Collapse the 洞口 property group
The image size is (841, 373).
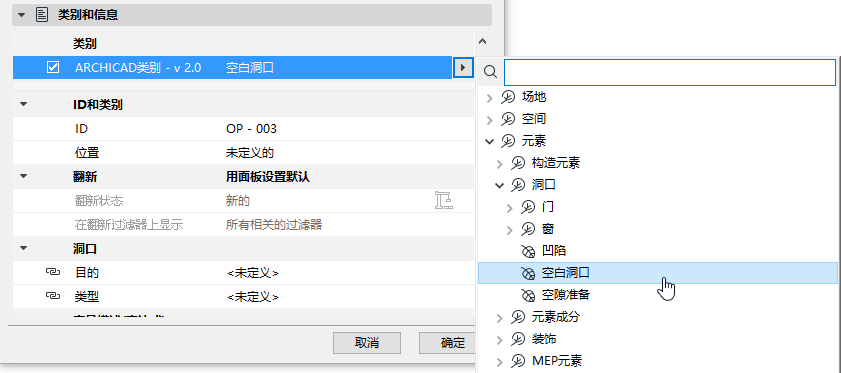tap(23, 248)
